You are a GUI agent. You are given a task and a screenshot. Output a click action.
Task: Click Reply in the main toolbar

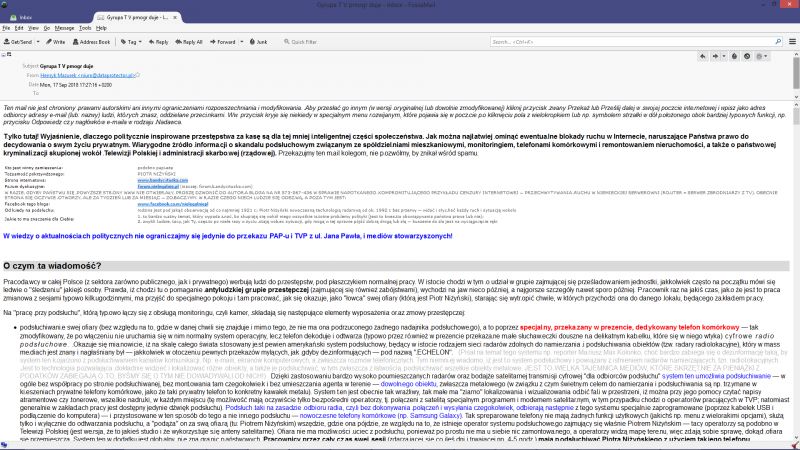(159, 42)
